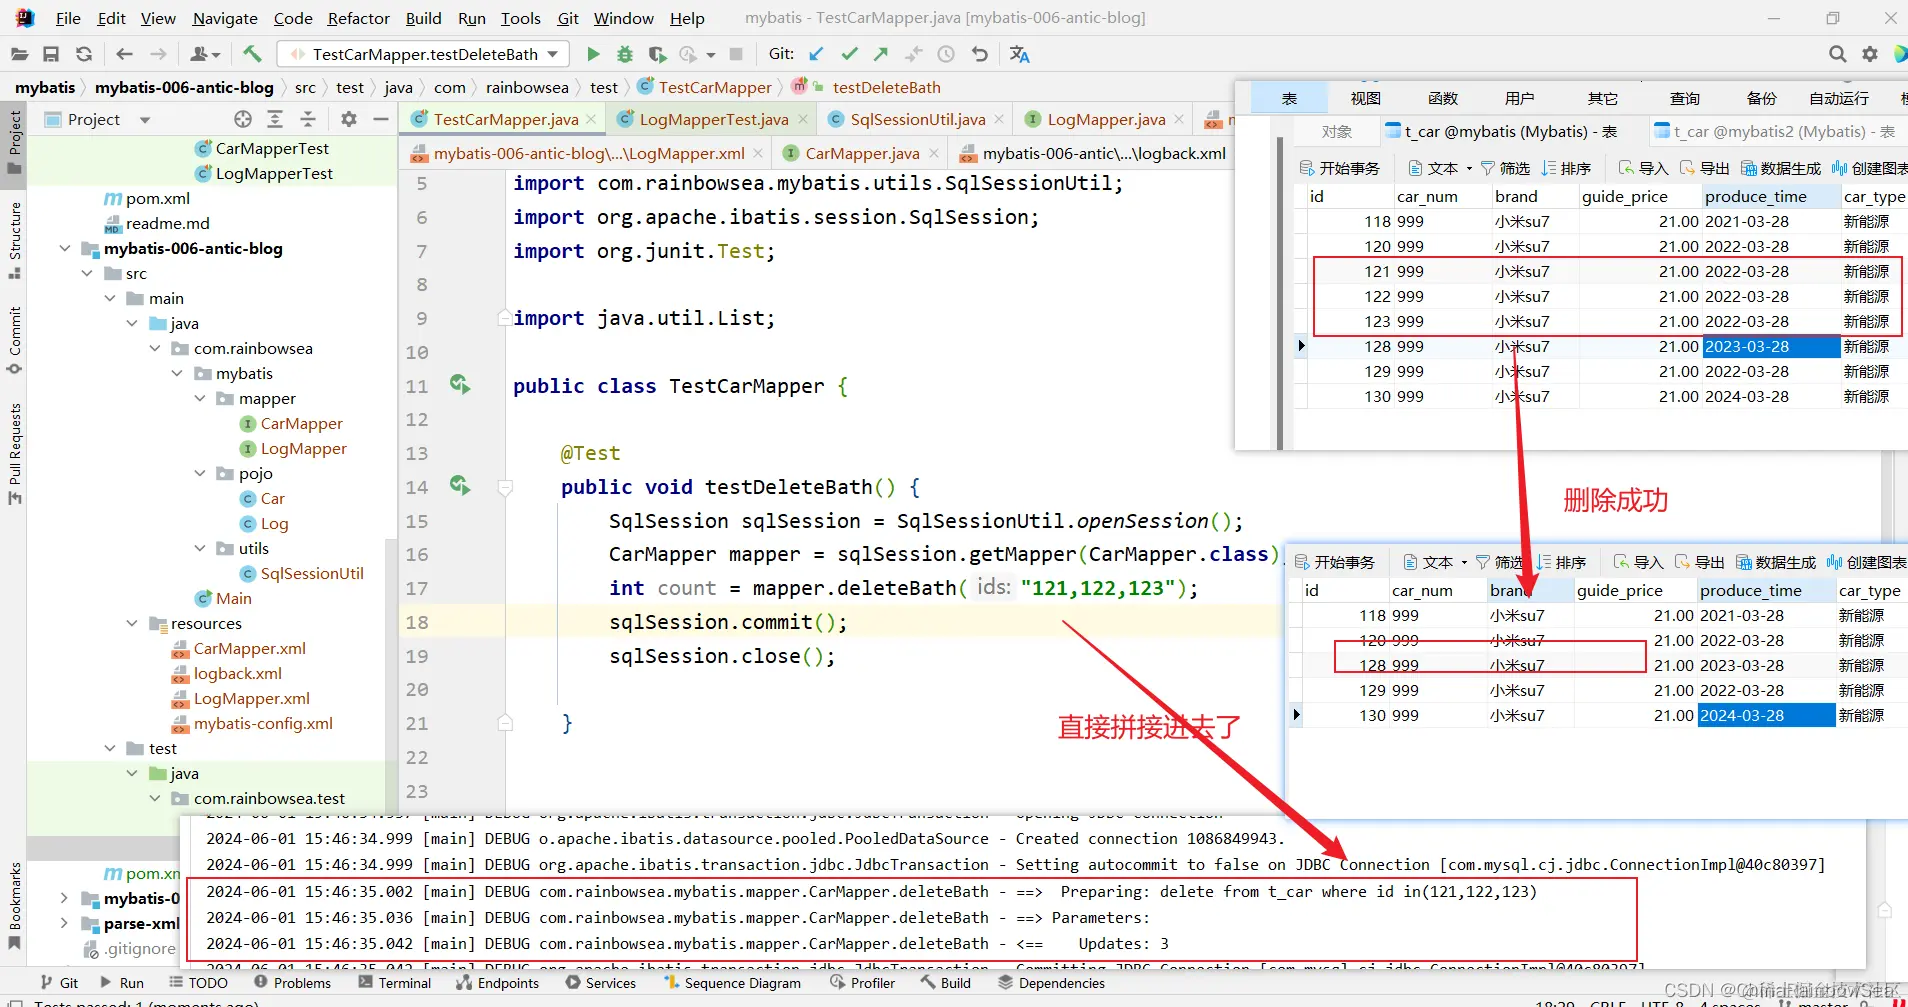Click 导入 import in upper Navicat toolbar

tap(1644, 168)
